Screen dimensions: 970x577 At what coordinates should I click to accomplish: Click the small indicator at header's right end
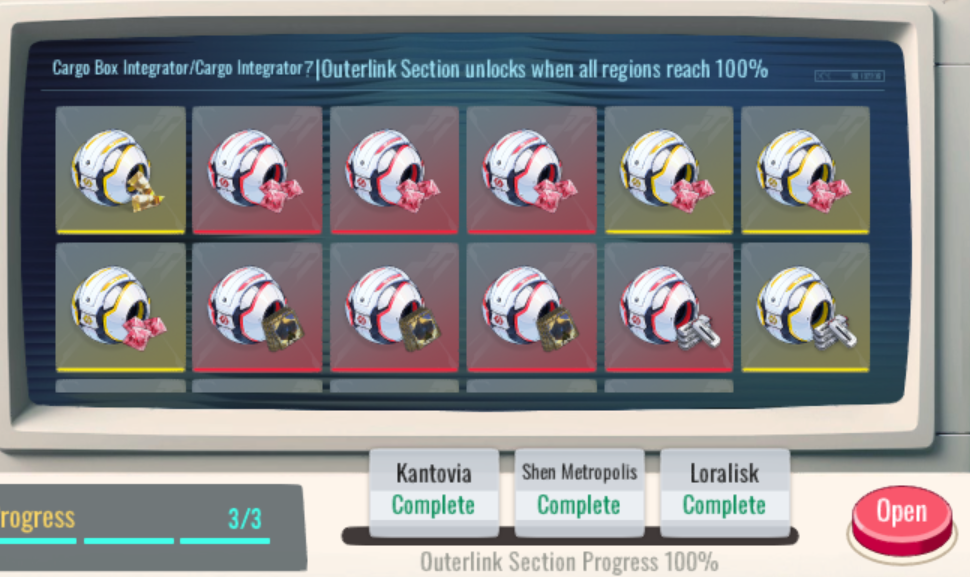click(x=849, y=76)
